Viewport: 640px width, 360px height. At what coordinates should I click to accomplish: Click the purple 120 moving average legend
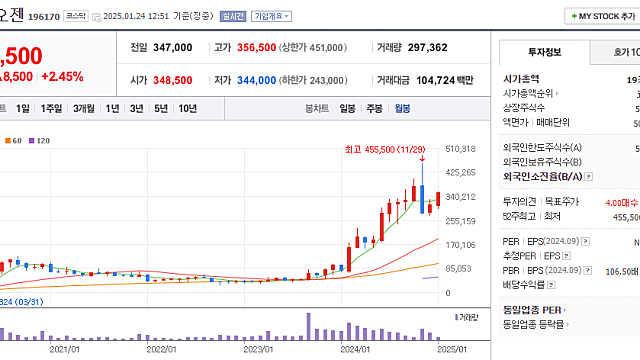coord(39,141)
